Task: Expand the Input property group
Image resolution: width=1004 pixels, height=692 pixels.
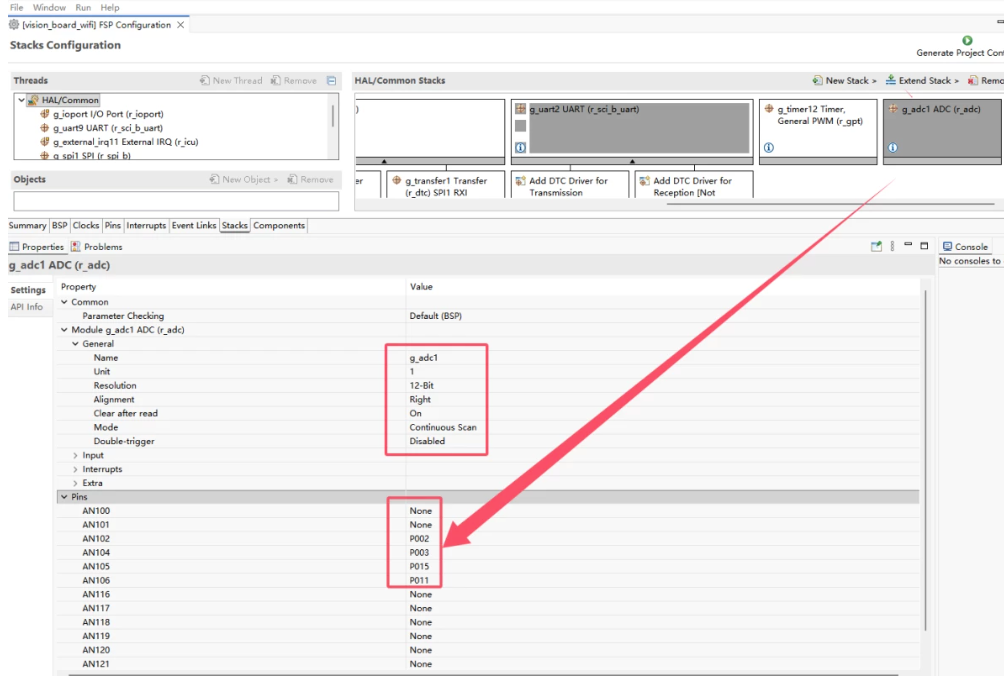Action: tap(76, 455)
